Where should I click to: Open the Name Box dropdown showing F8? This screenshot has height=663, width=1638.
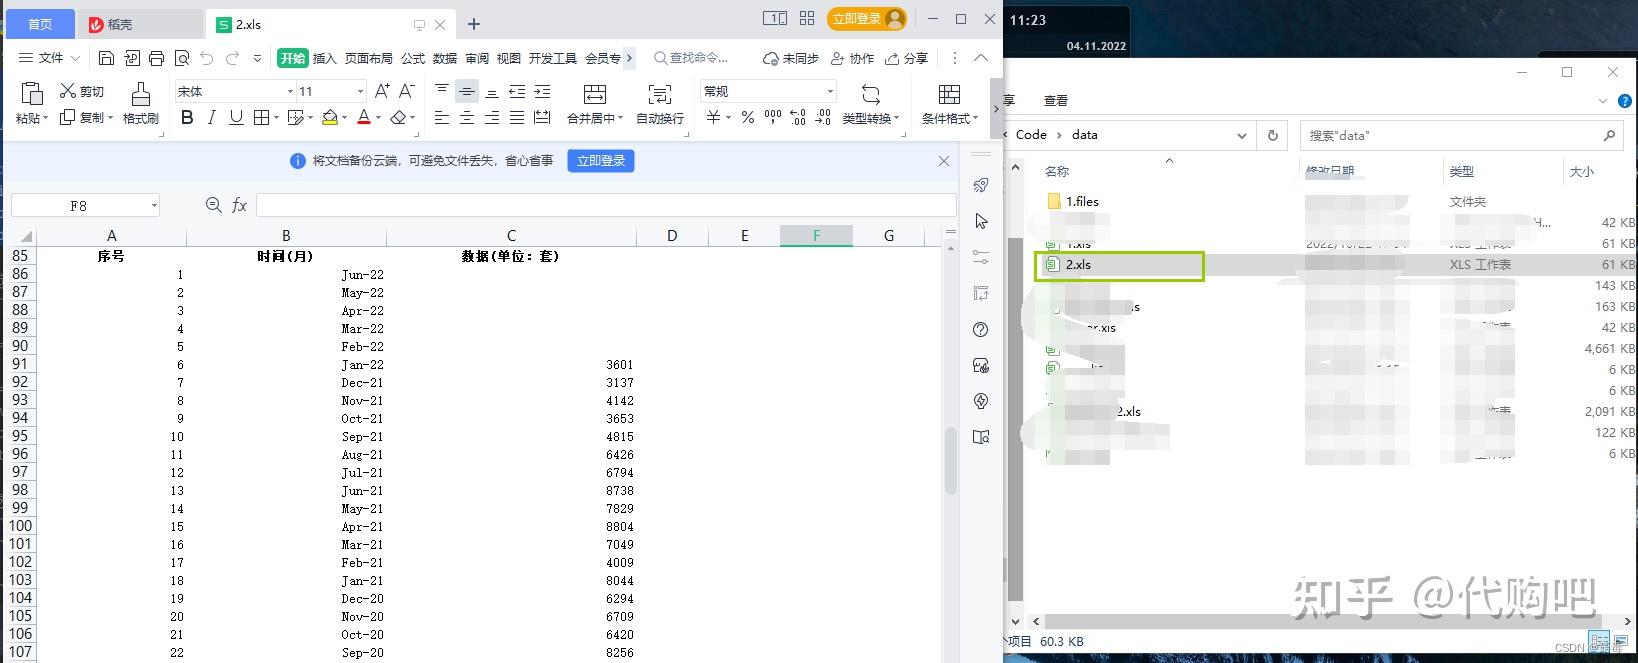154,206
